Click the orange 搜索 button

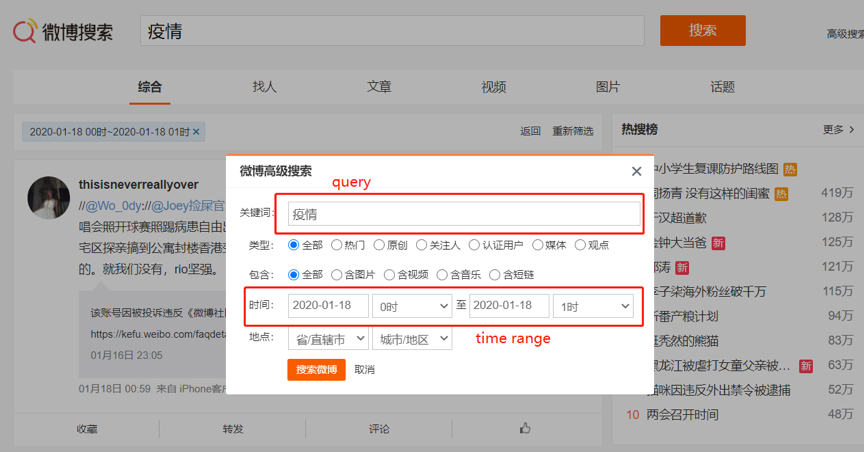[703, 30]
